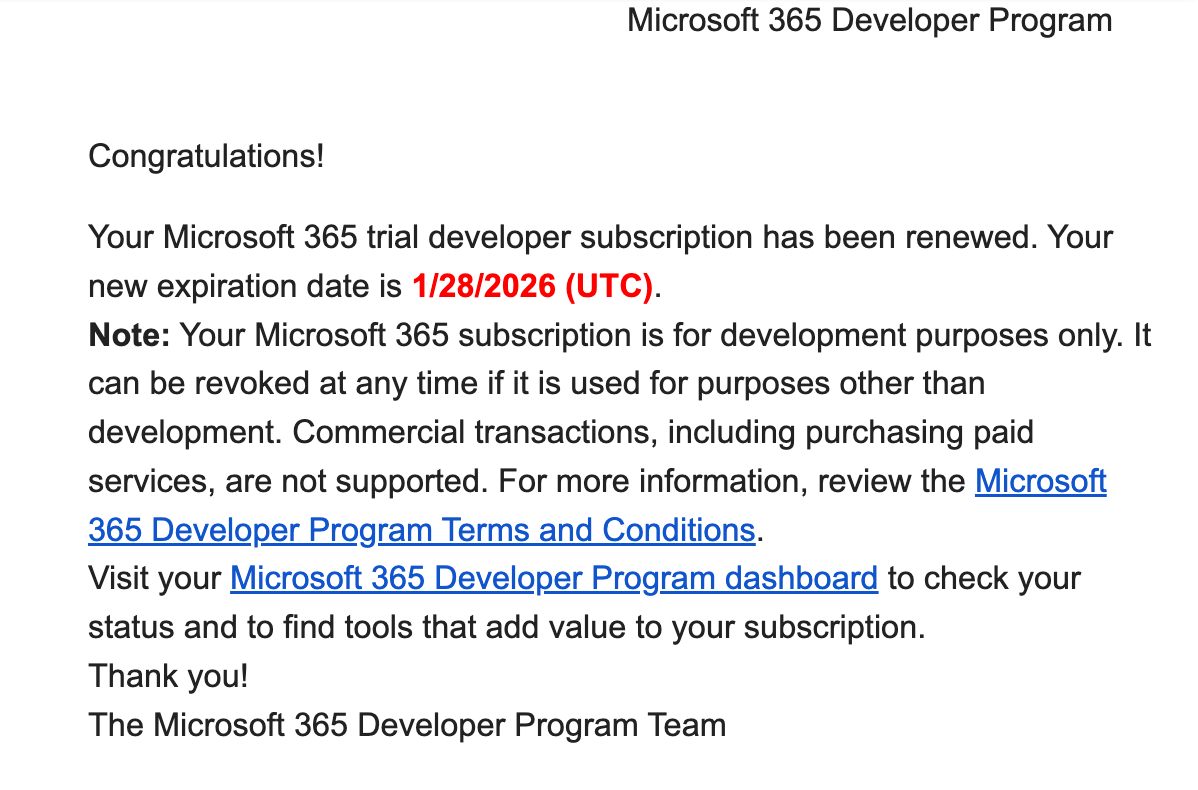Click the "Visit your" text before dashboard link
The height and width of the screenshot is (790, 1198).
coord(155,578)
